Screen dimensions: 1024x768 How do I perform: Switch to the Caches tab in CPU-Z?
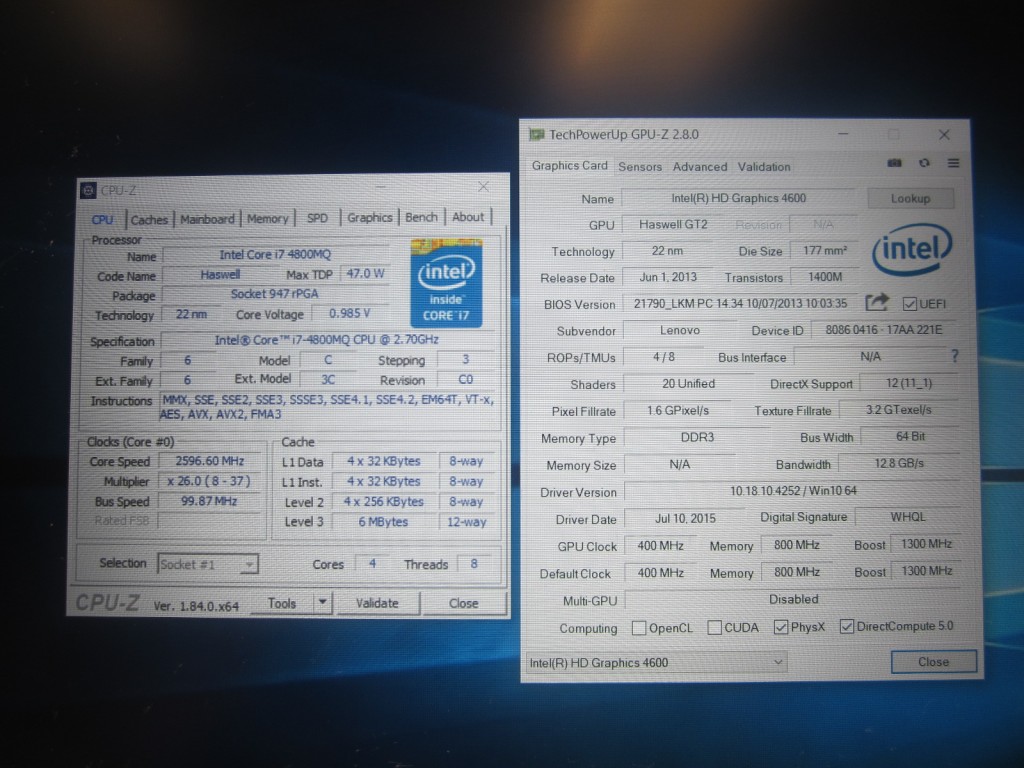(x=149, y=219)
